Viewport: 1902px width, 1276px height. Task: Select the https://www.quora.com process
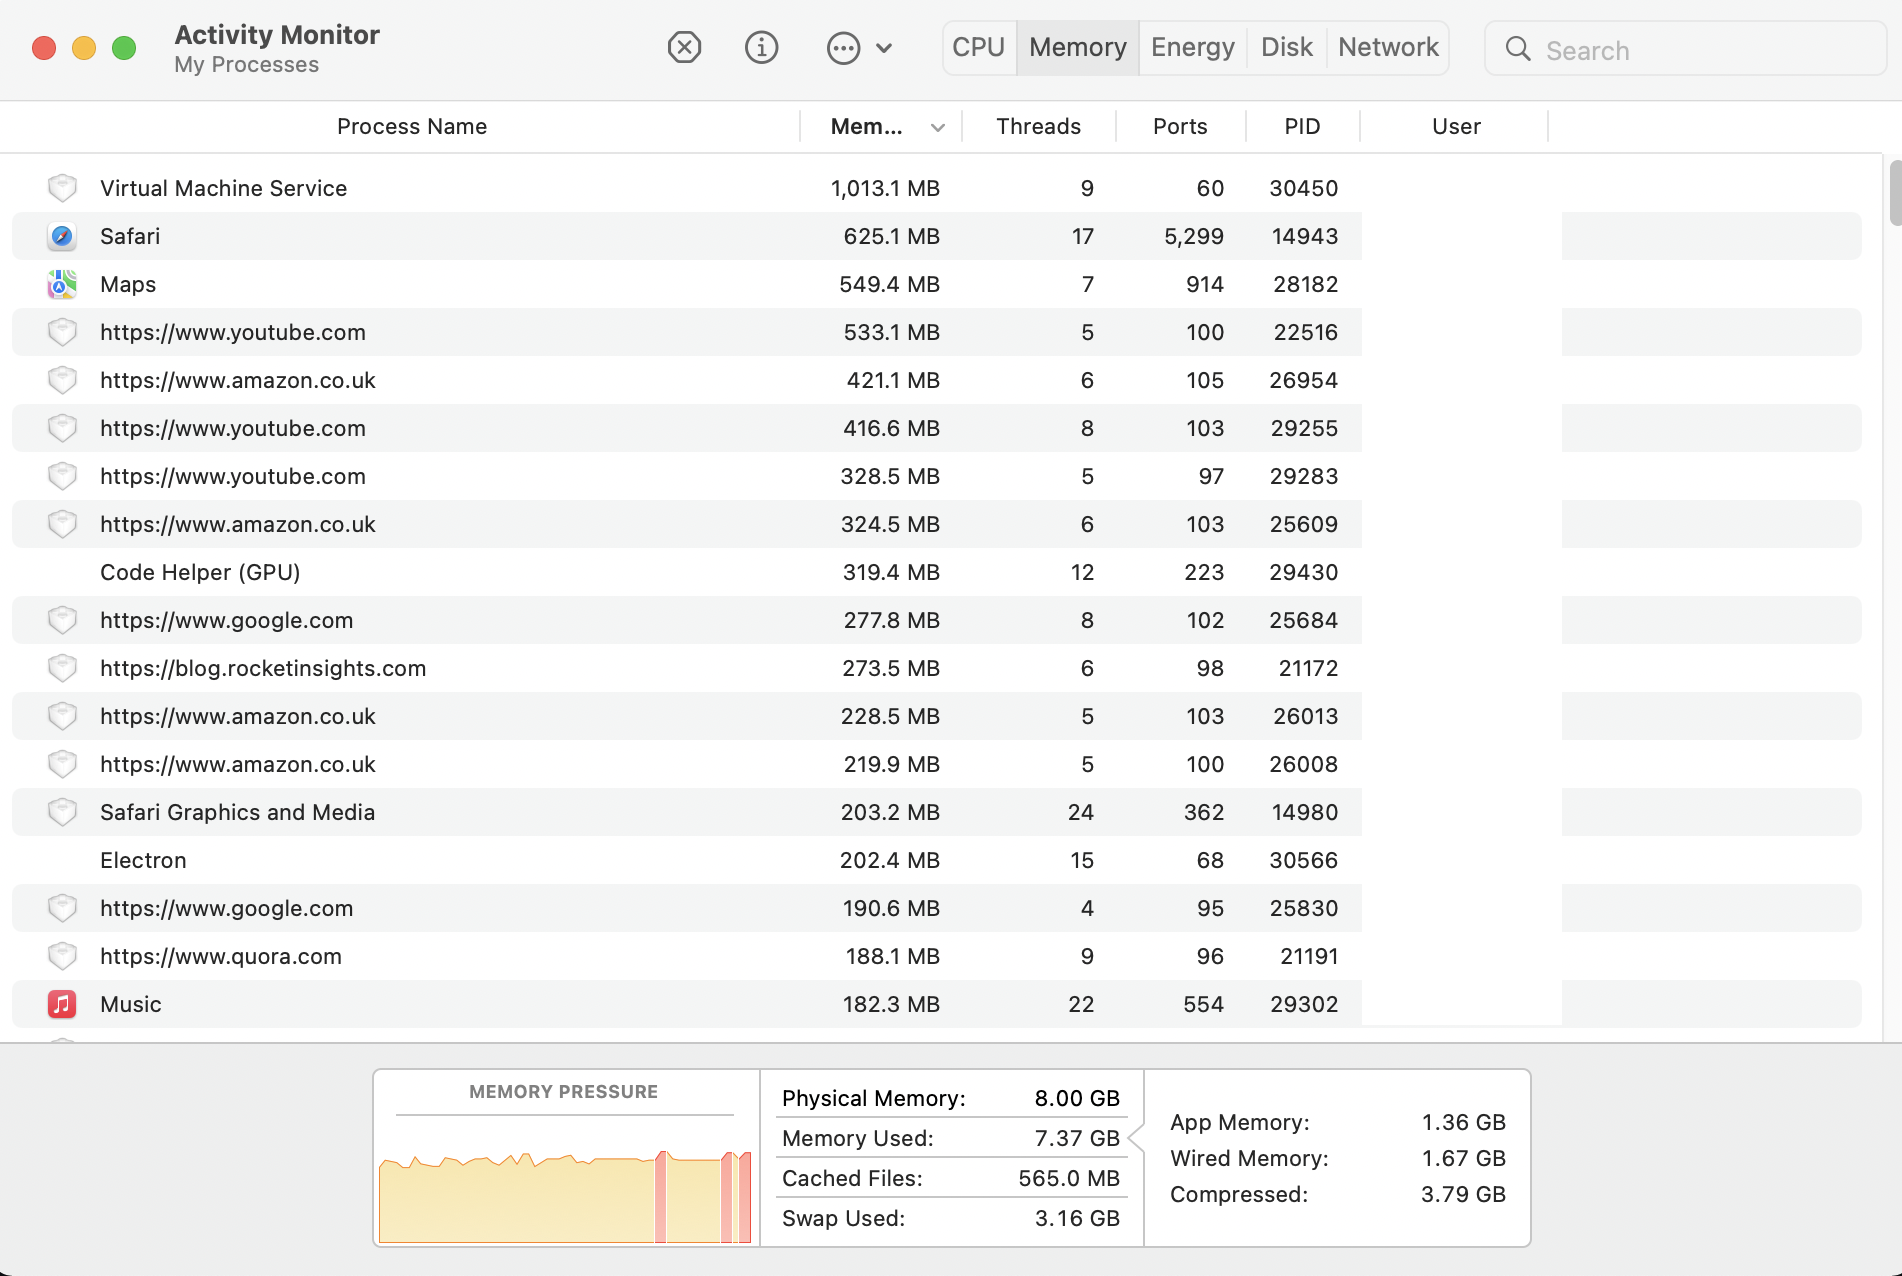tap(221, 956)
